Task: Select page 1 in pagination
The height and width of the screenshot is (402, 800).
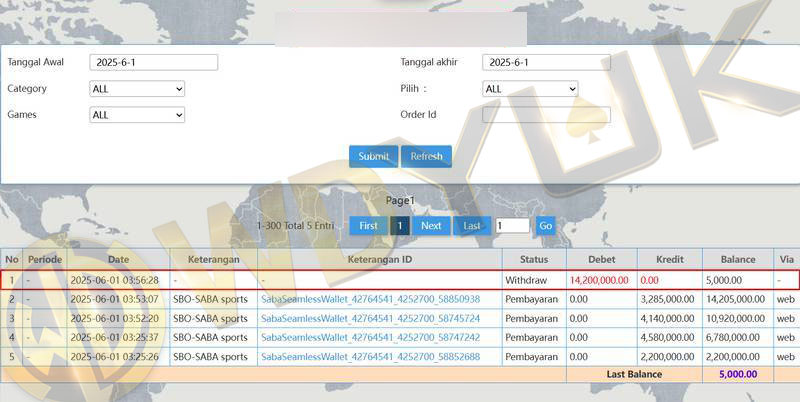Action: tap(400, 225)
